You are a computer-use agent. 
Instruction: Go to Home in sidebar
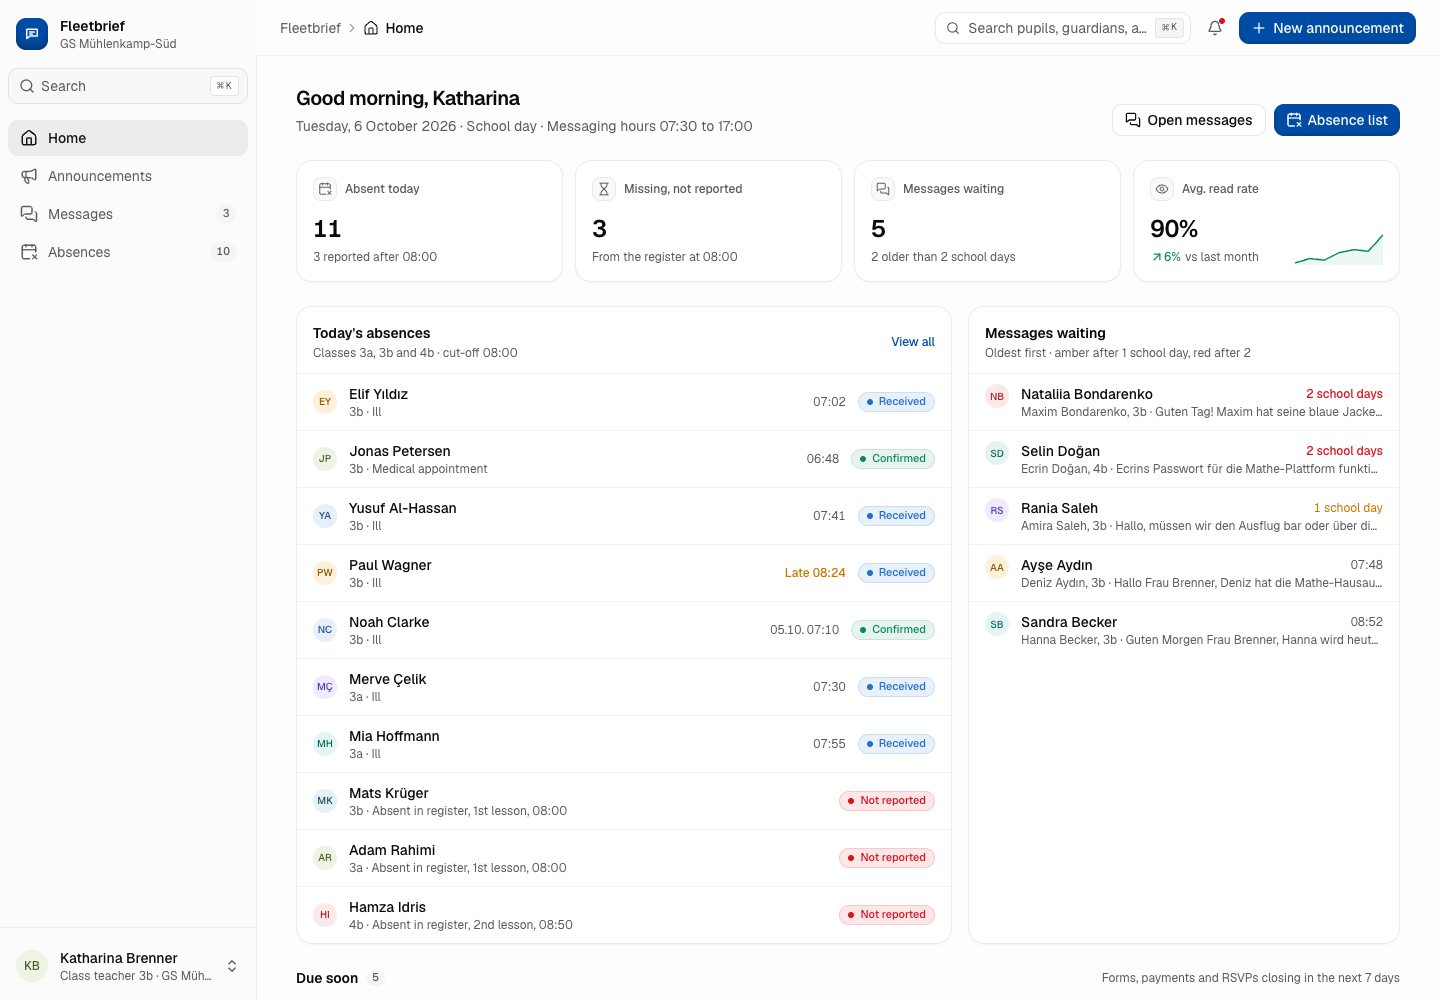(128, 138)
